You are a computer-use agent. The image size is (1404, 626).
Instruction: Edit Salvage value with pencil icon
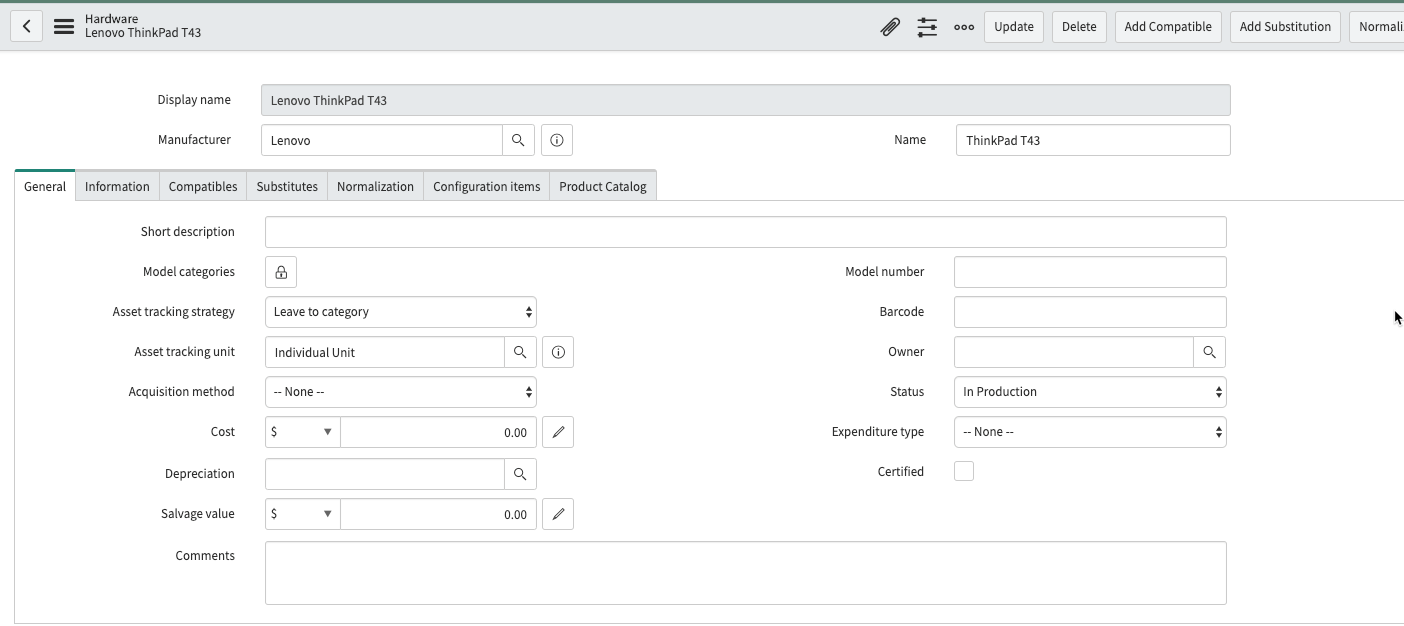tap(558, 514)
